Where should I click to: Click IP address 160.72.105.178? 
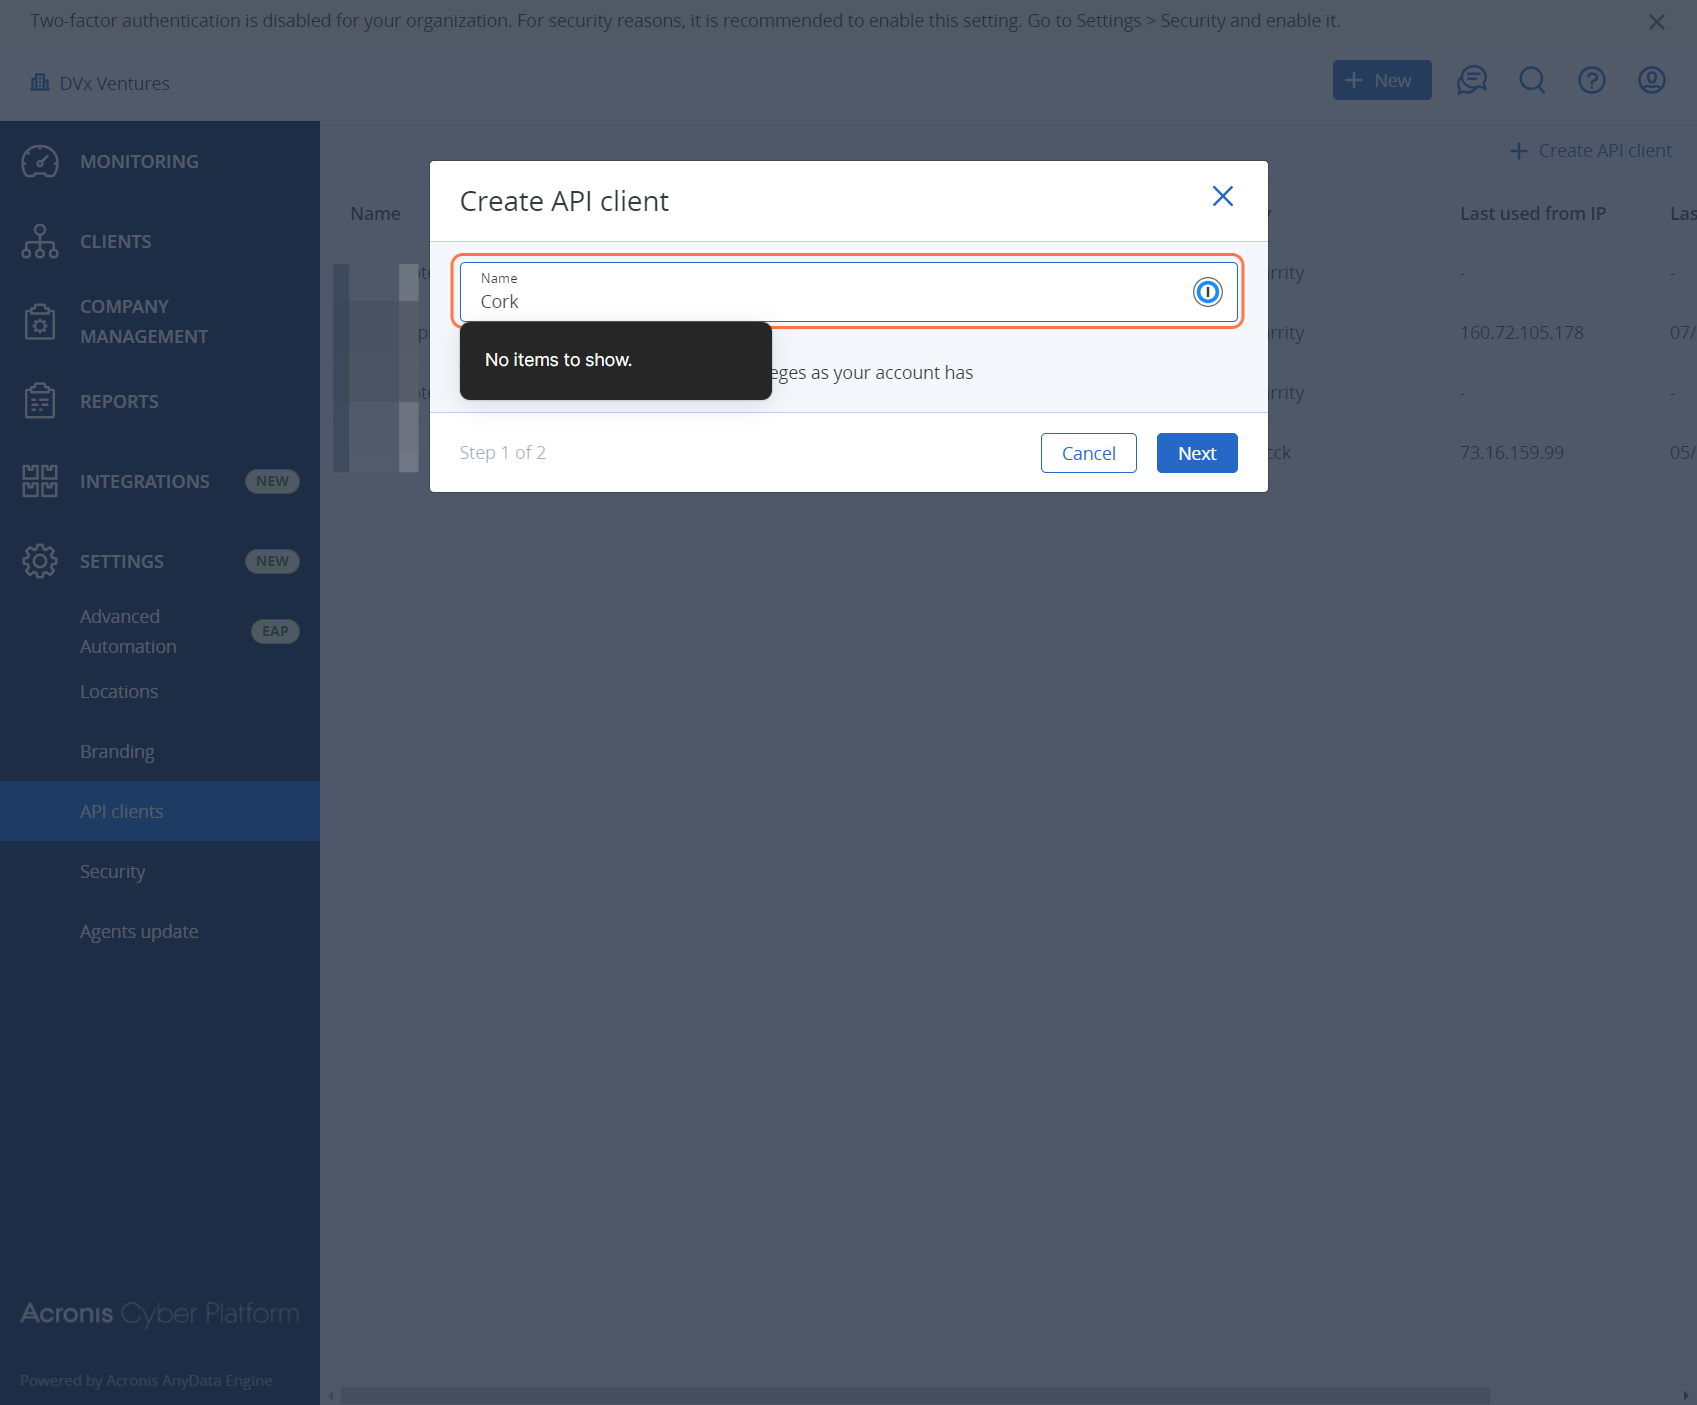coord(1521,333)
